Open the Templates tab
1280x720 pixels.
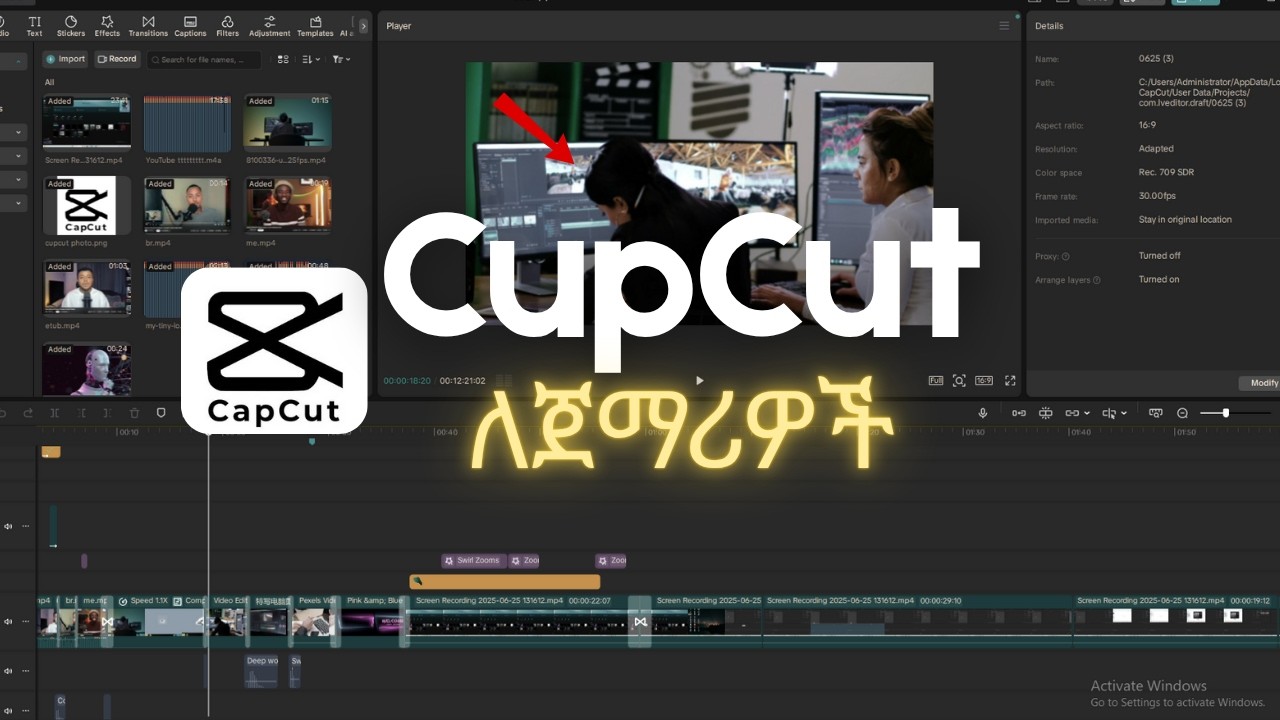click(315, 26)
